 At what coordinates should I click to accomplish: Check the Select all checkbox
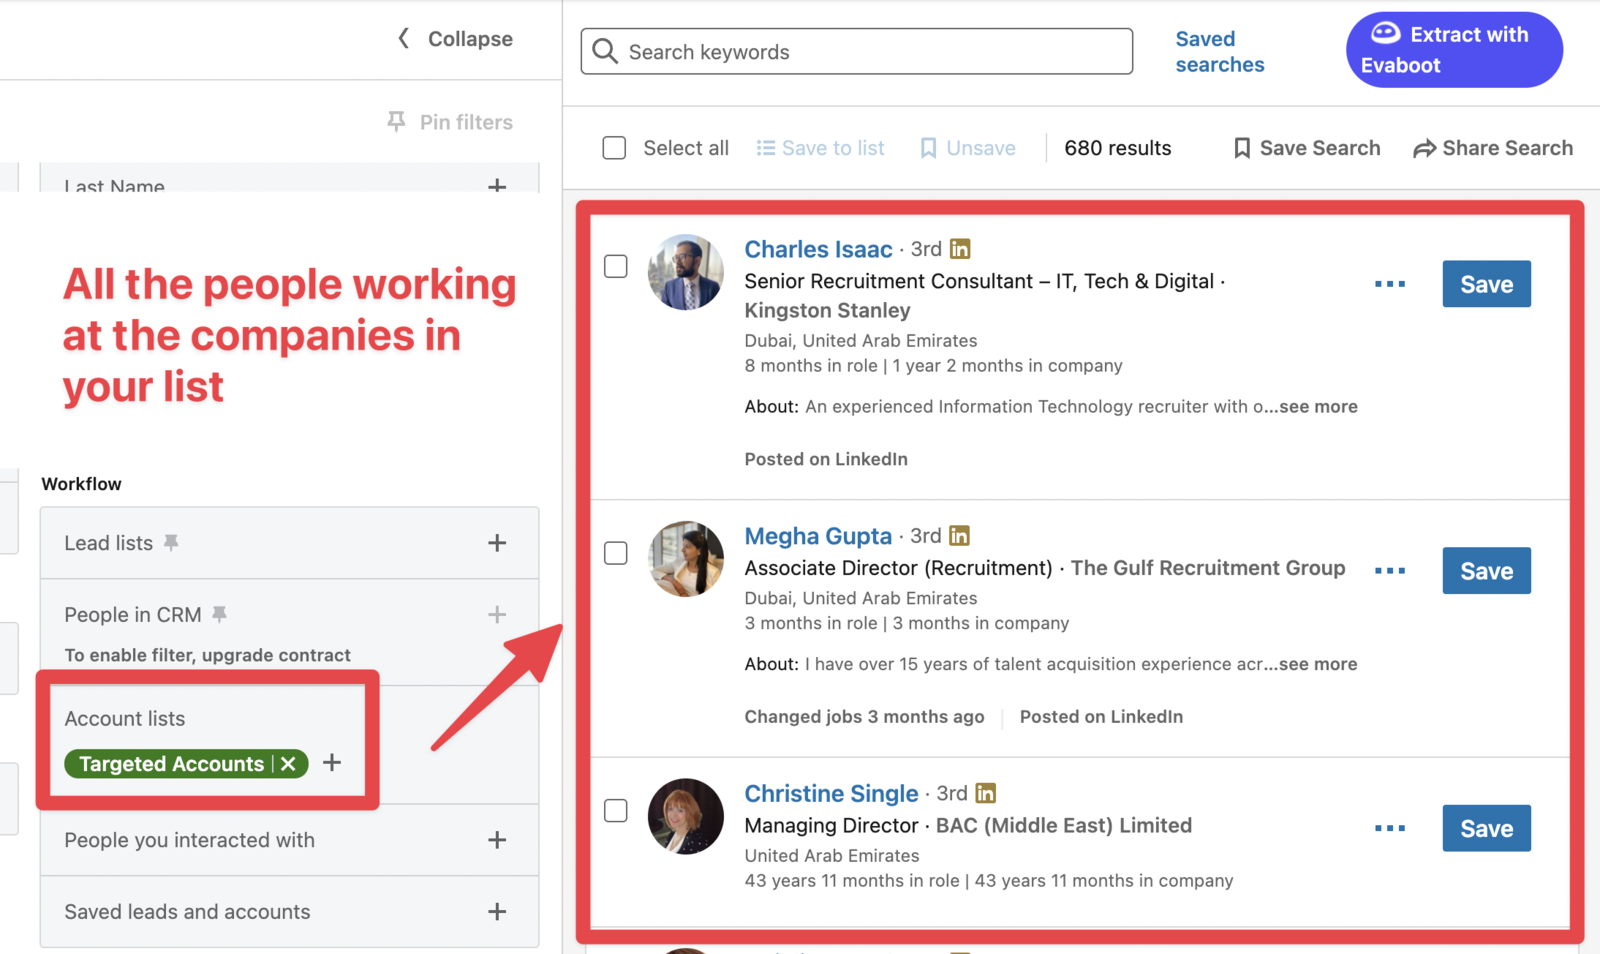pos(614,148)
